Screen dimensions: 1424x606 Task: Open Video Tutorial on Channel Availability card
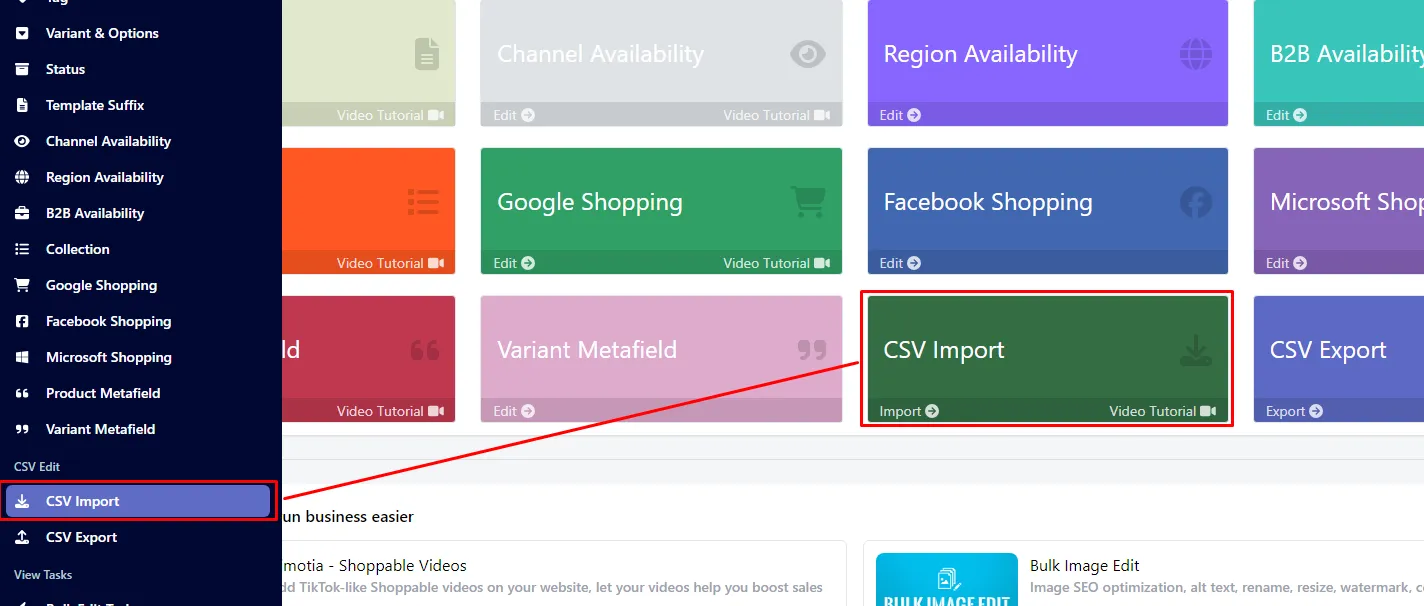[x=777, y=115]
